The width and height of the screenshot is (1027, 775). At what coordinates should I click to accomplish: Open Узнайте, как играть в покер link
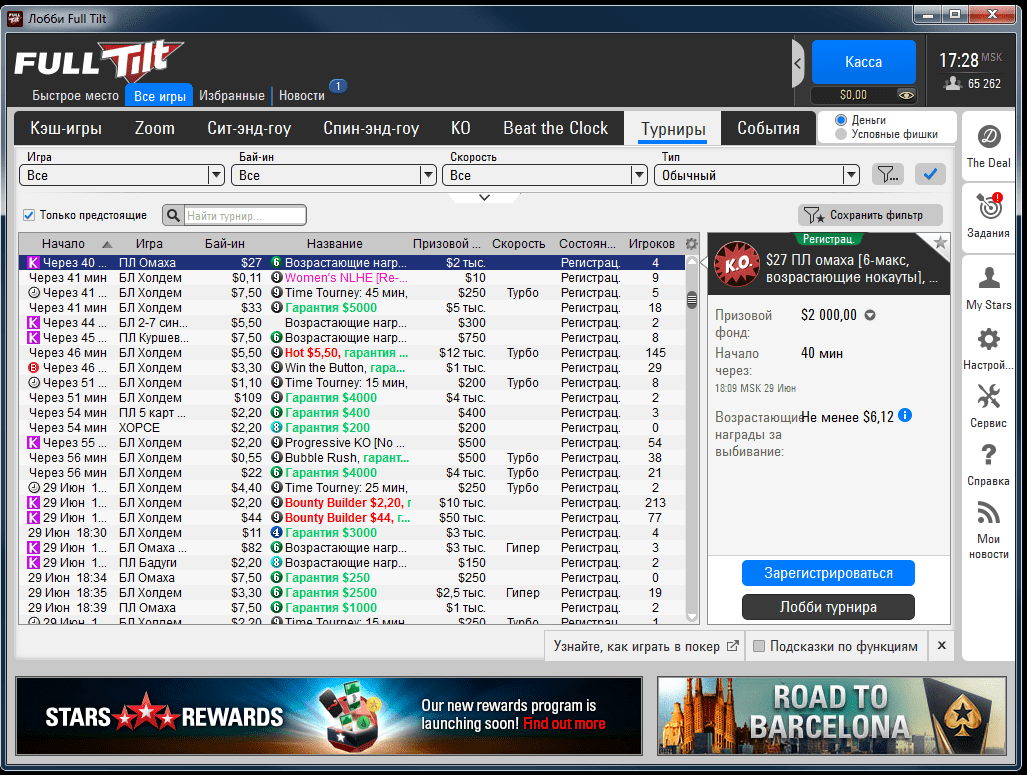pyautogui.click(x=646, y=646)
